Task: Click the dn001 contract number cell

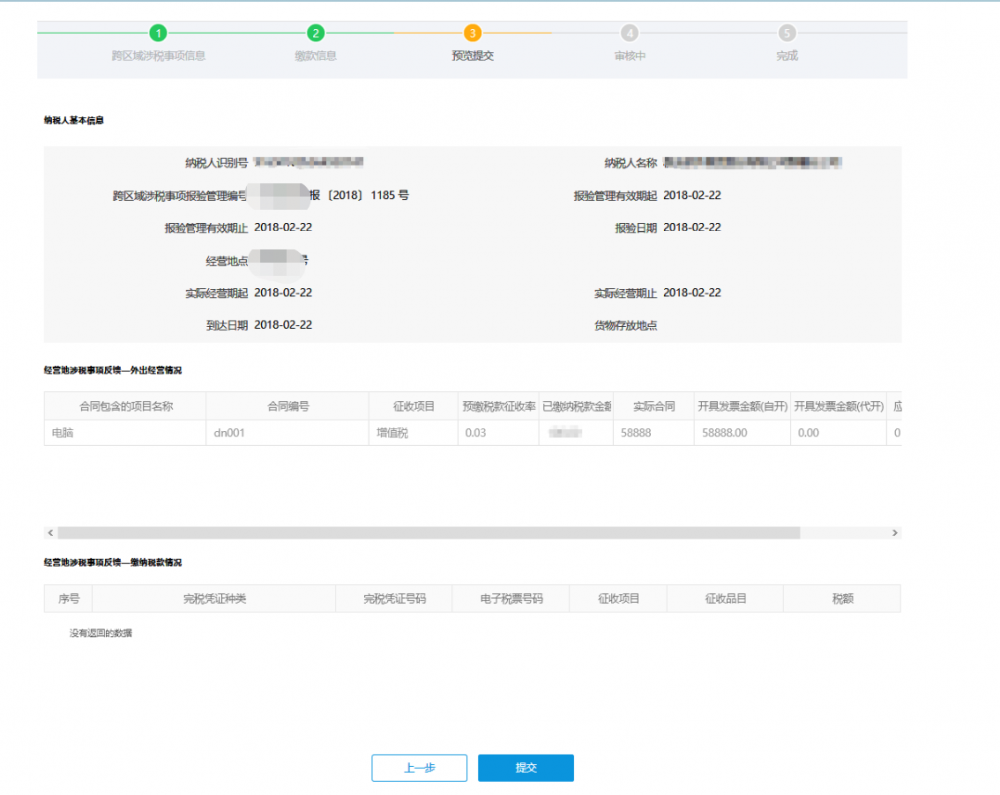Action: [229, 433]
